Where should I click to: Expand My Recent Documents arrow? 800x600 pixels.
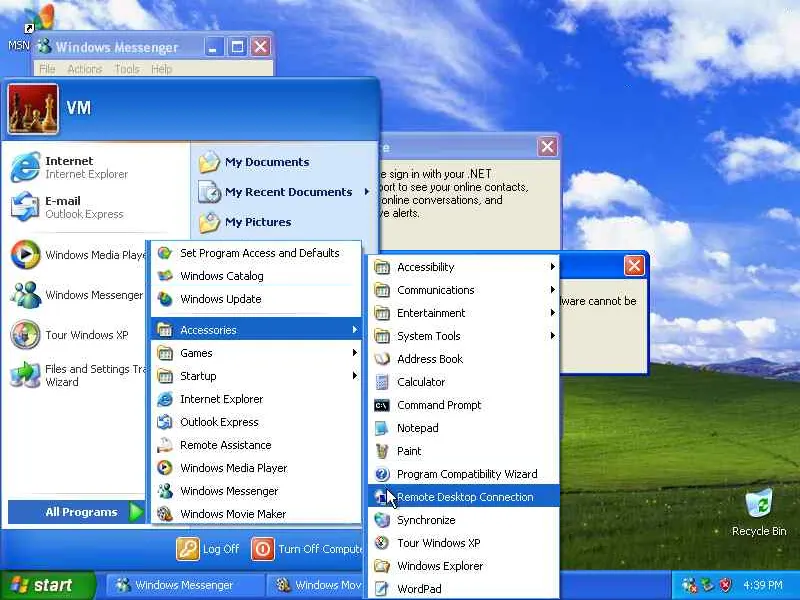point(366,192)
